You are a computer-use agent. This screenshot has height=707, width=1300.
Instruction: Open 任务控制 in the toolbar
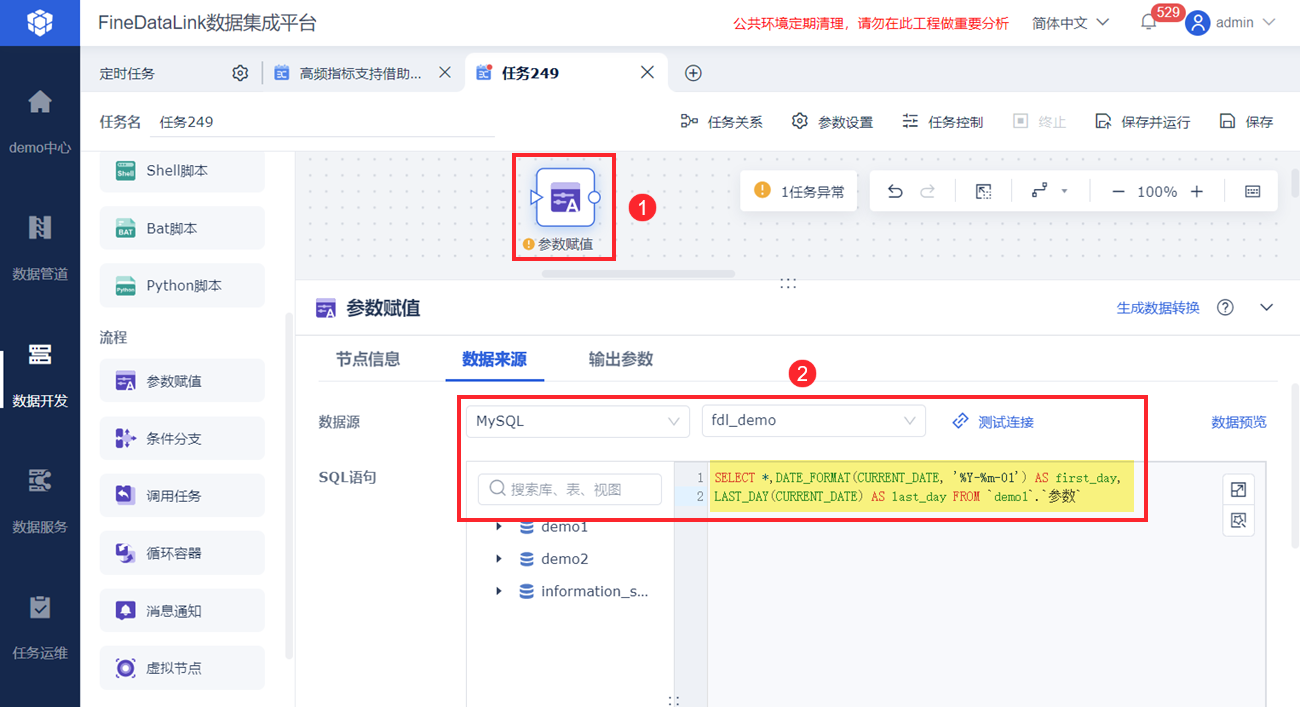click(x=942, y=122)
